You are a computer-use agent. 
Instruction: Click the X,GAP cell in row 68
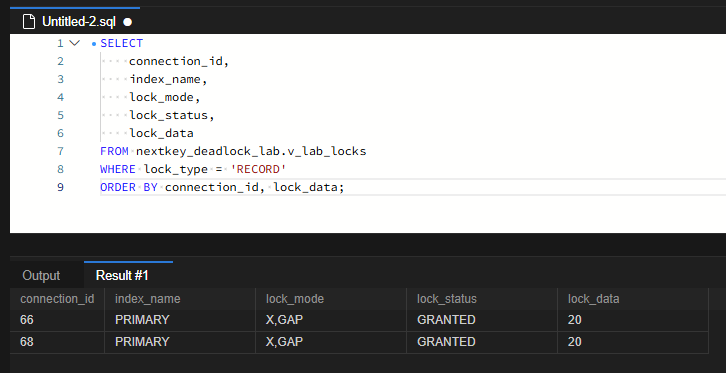(331, 342)
